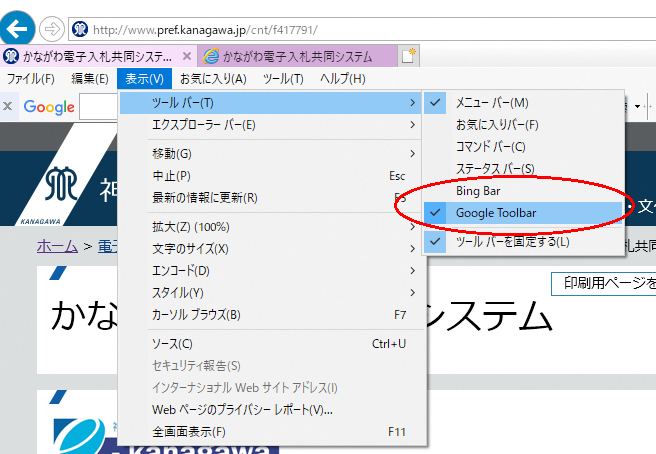Enable the ステータス バー(S) toolbar

pyautogui.click(x=523, y=169)
